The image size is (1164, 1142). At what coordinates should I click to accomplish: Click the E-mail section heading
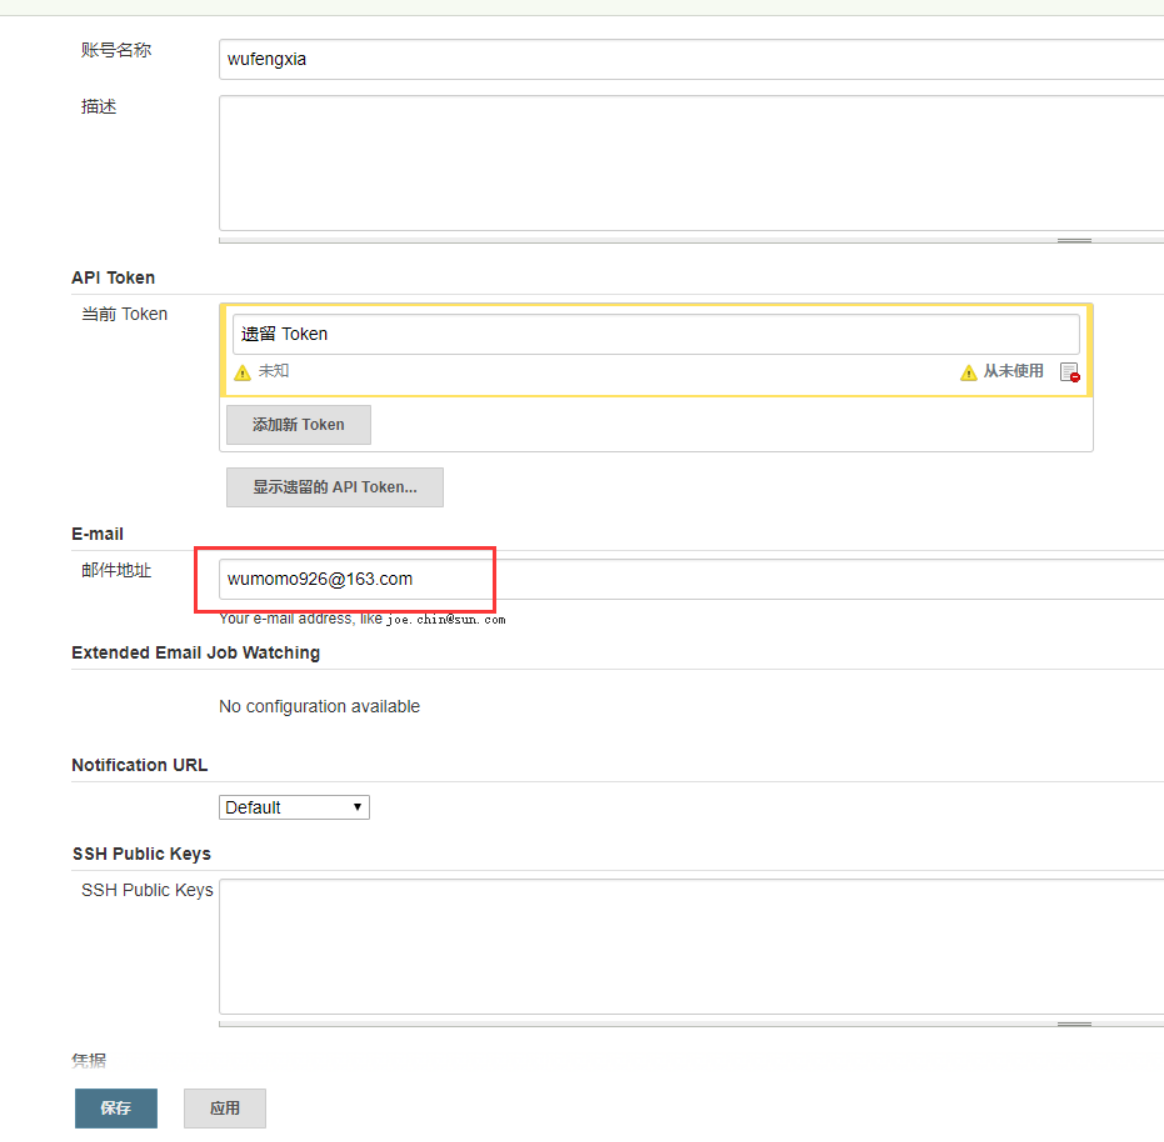pos(97,534)
